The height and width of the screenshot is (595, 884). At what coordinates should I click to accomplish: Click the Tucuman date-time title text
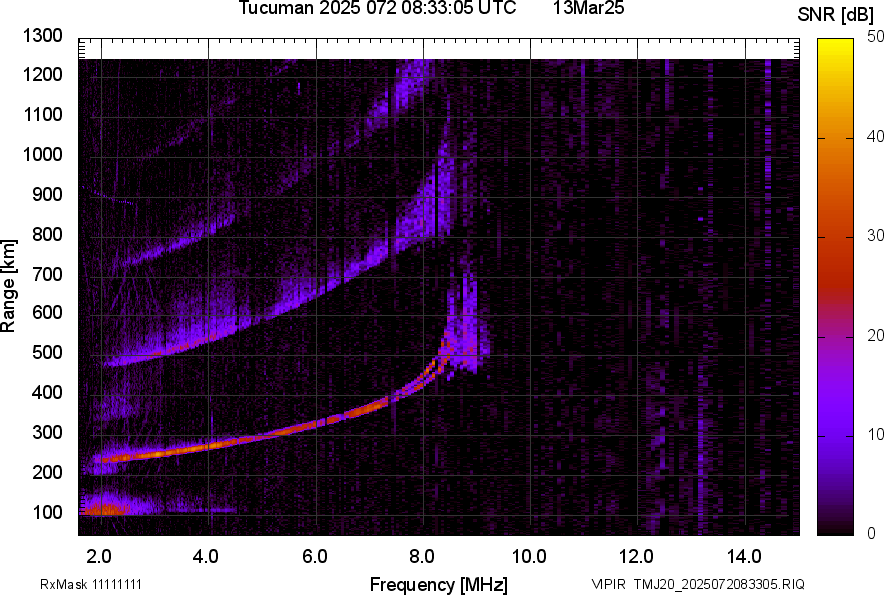[377, 7]
